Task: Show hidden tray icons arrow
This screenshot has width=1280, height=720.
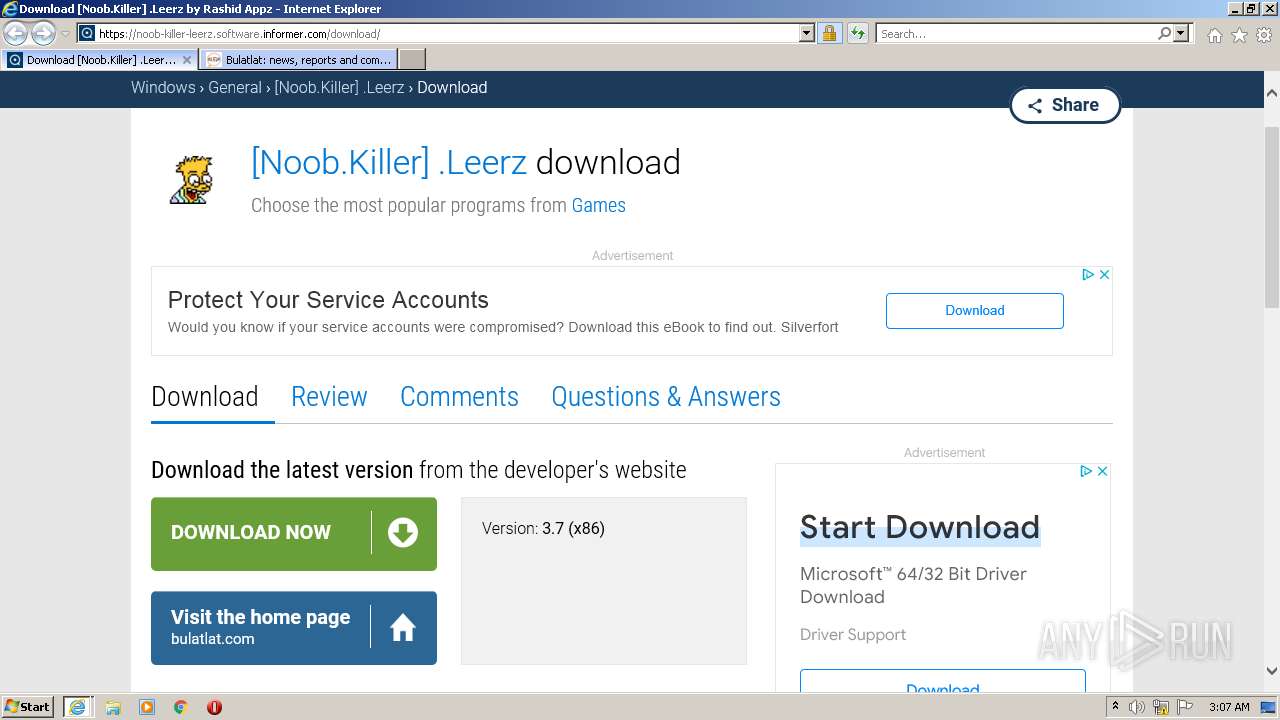Action: click(x=1116, y=707)
